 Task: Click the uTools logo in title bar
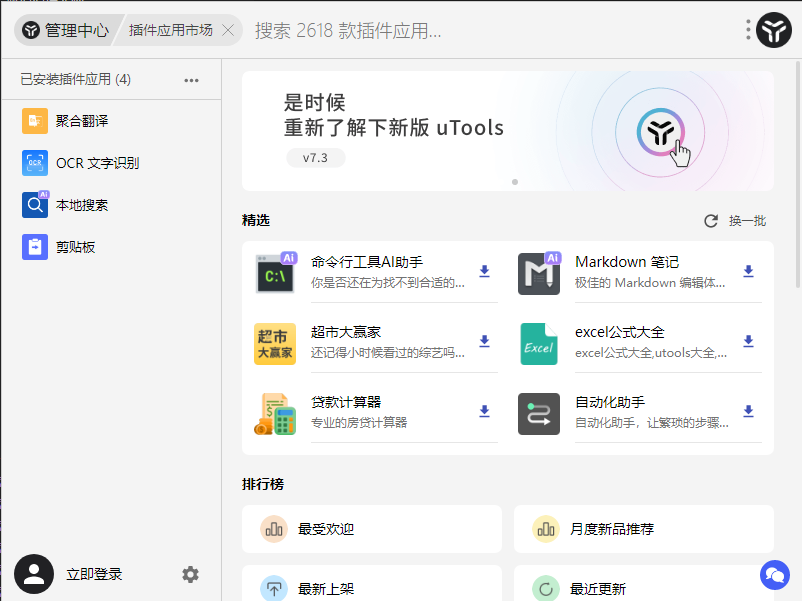772,30
